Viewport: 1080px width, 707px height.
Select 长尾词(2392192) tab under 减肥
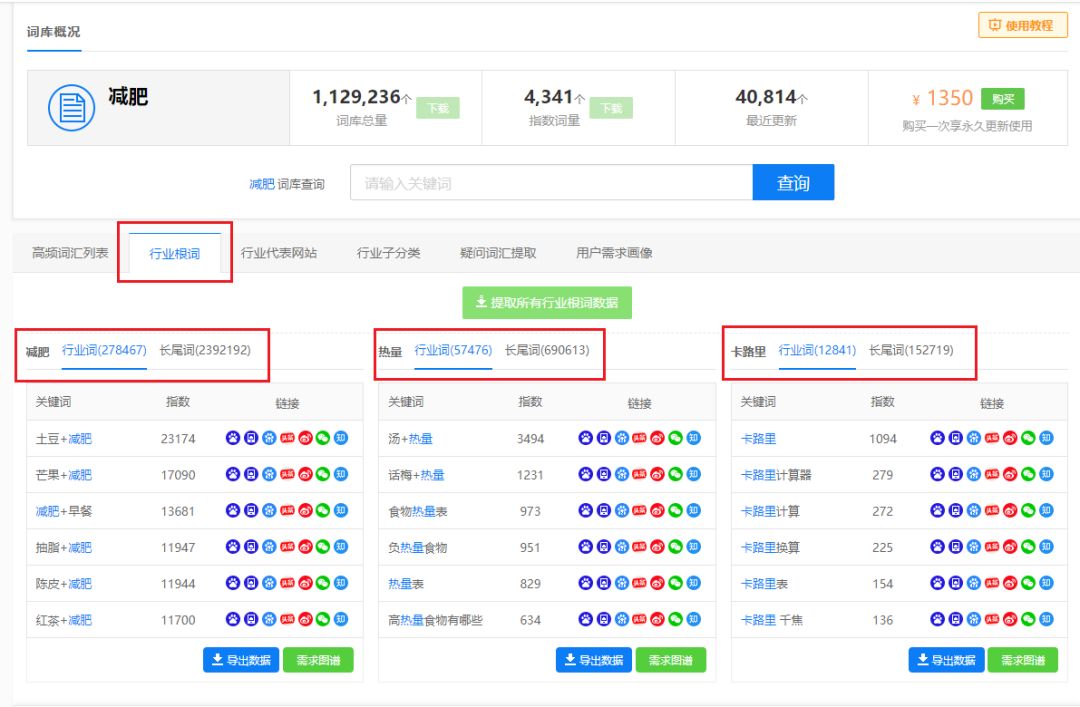pyautogui.click(x=205, y=350)
